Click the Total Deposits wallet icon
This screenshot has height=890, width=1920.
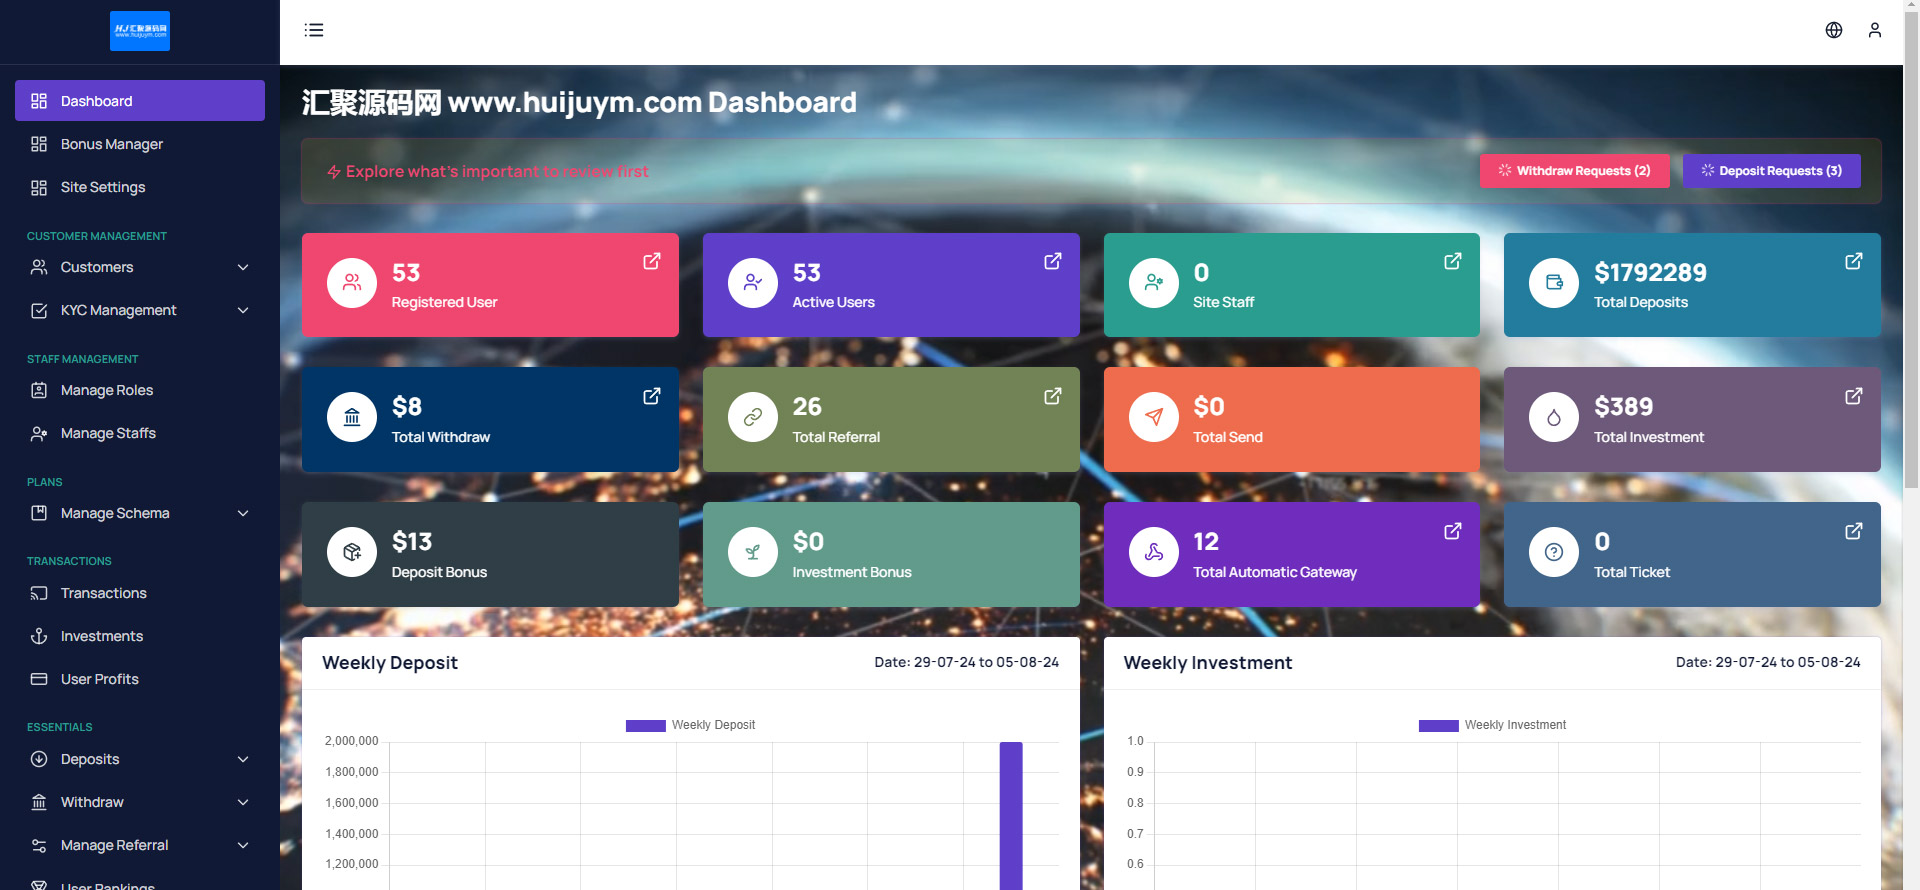tap(1554, 283)
